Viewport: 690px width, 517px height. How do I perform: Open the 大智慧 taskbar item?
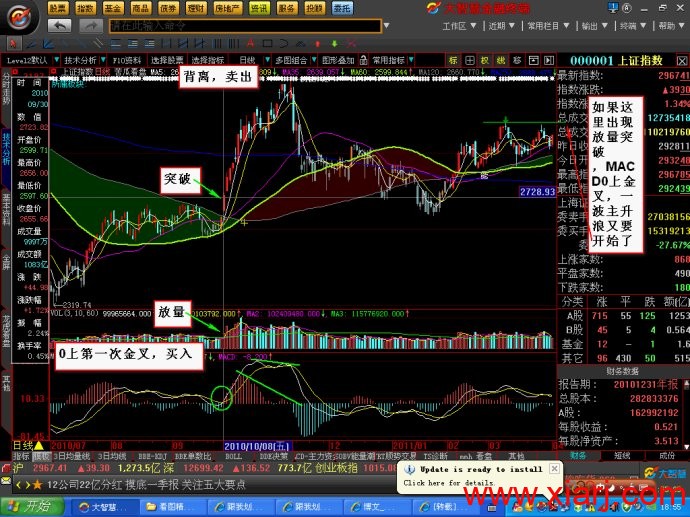(104, 507)
